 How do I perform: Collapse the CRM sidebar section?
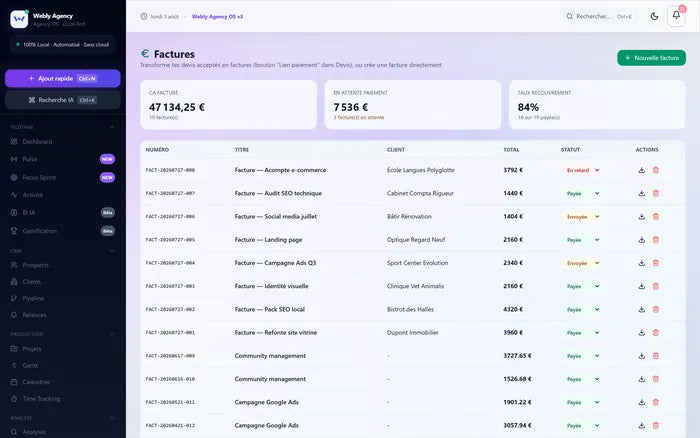point(112,251)
